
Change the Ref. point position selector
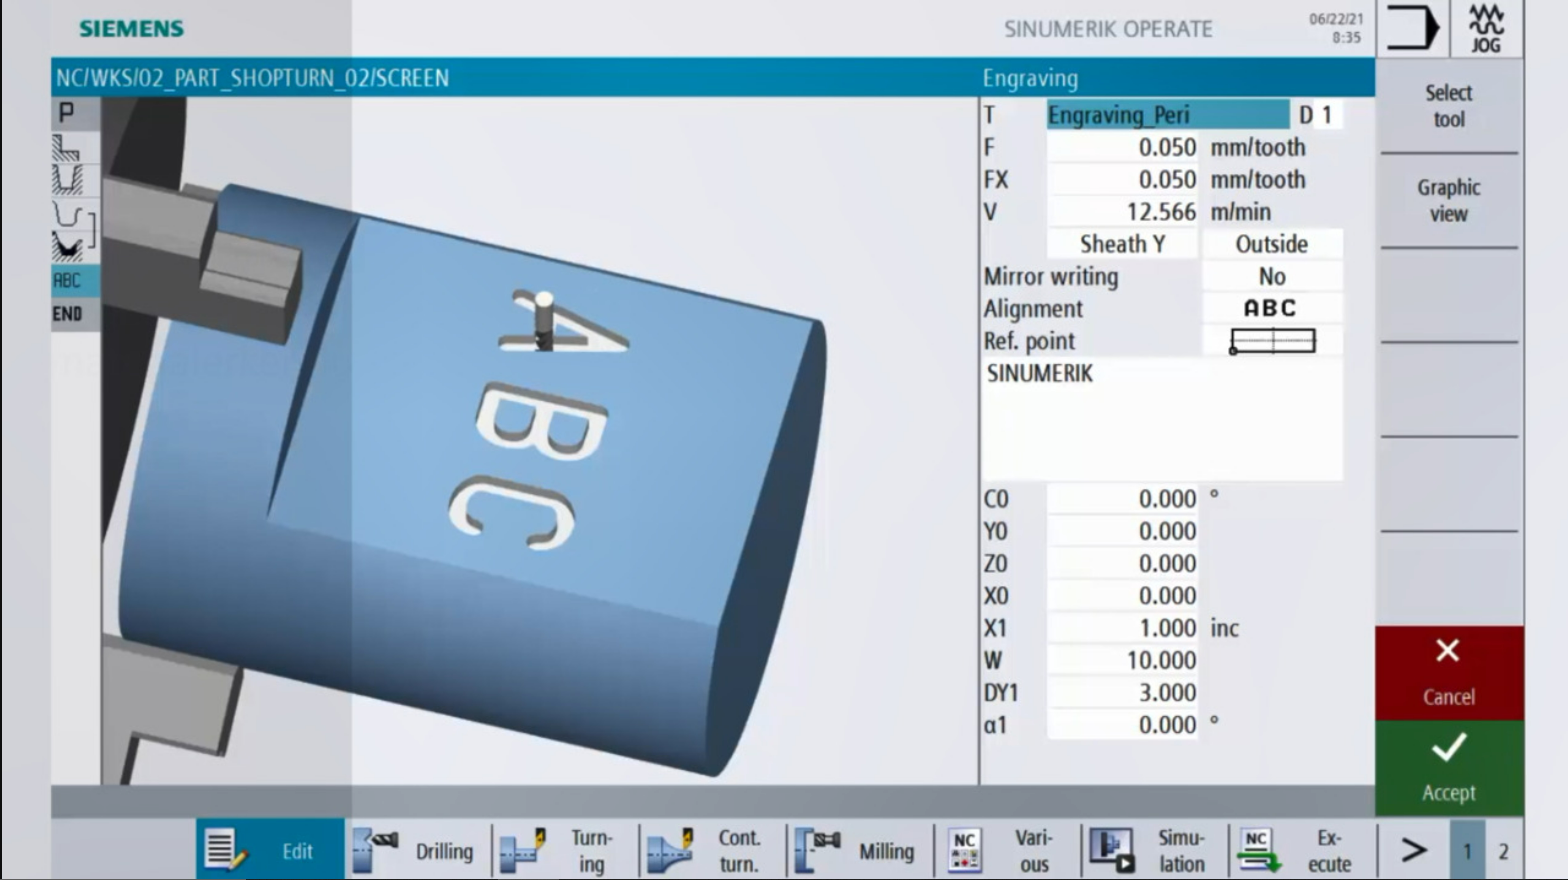point(1272,341)
